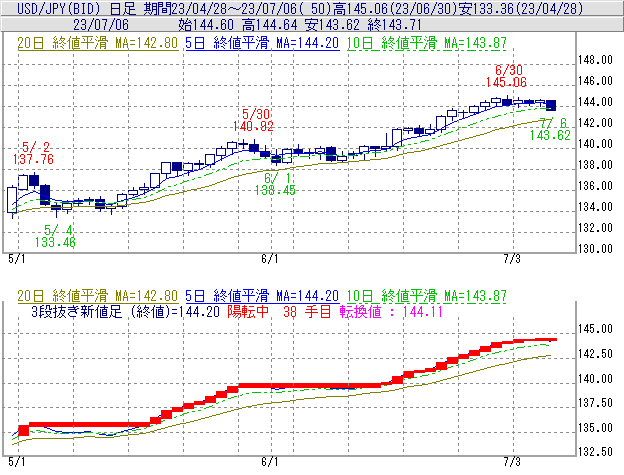Click the 132.50 axis label in lower chart
Viewport: 624px width, 475px height.
pos(595,452)
